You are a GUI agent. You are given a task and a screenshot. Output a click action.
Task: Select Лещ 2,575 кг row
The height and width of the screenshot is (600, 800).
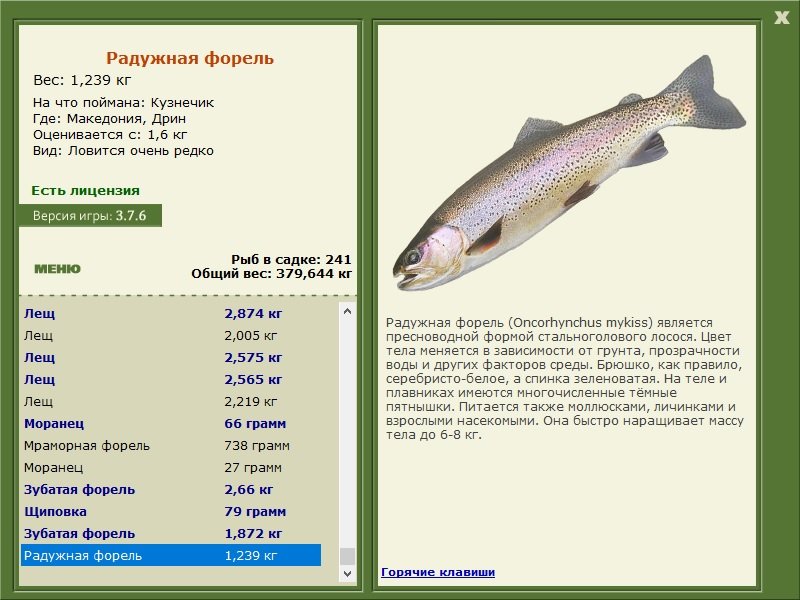click(x=171, y=358)
